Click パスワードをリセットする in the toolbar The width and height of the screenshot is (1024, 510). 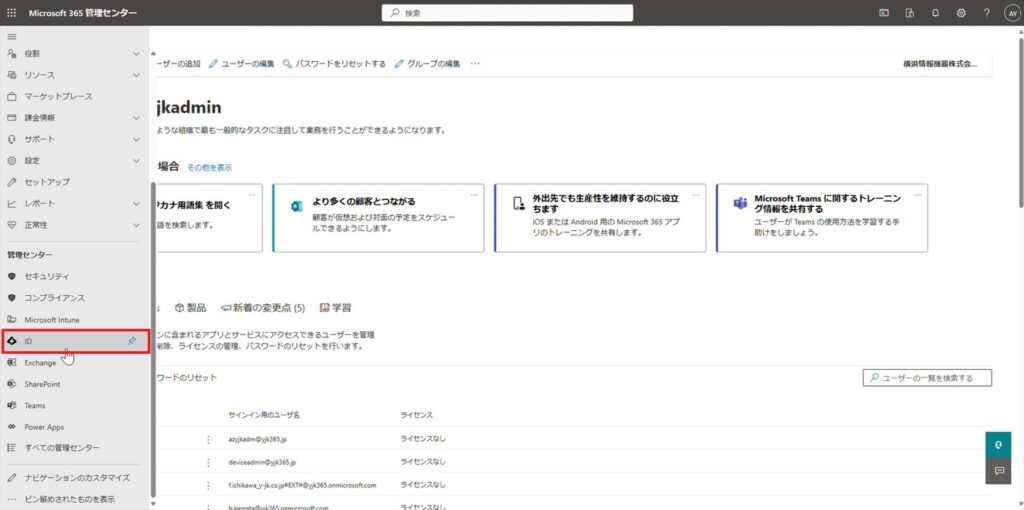tap(334, 64)
